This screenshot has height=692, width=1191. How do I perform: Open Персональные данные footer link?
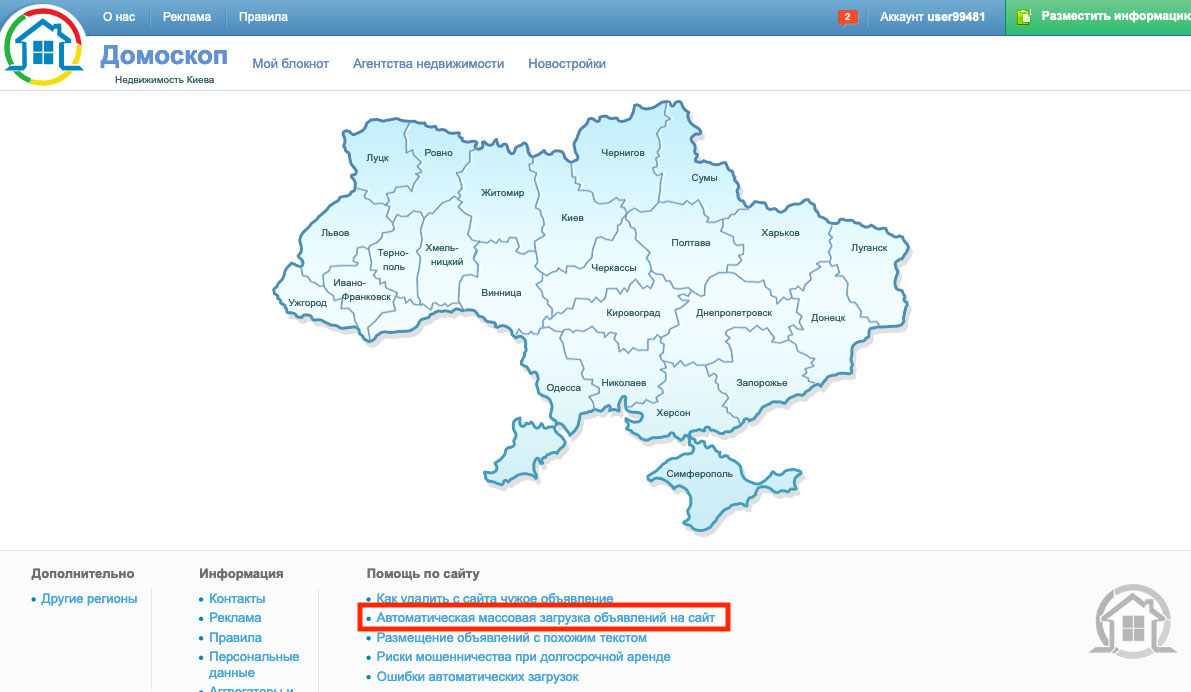[x=254, y=665]
